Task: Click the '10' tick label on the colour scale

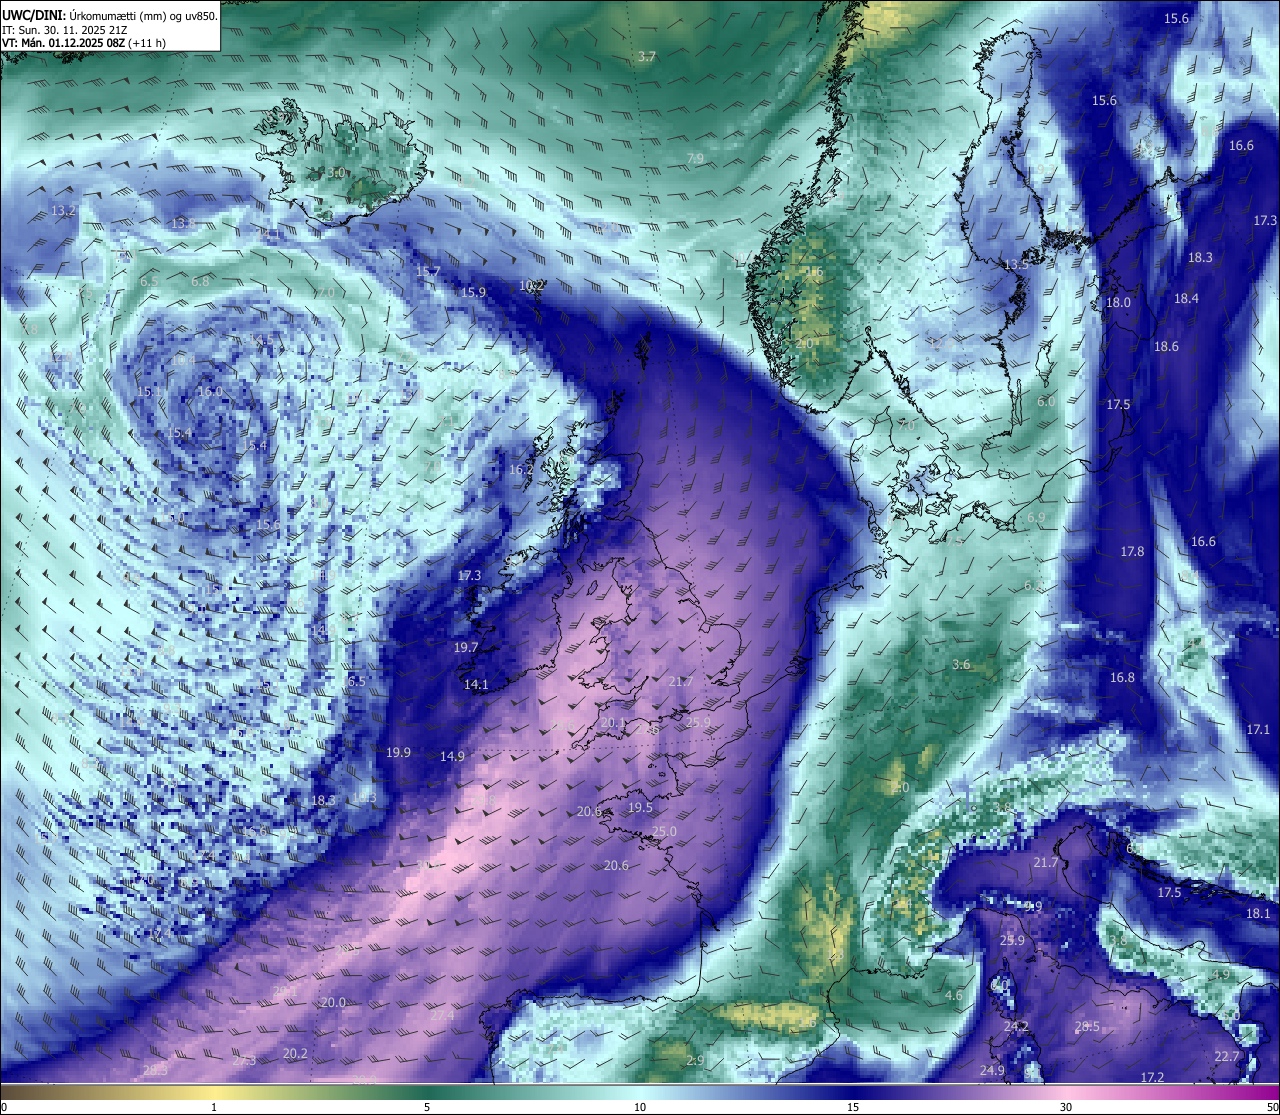Action: pos(639,1107)
